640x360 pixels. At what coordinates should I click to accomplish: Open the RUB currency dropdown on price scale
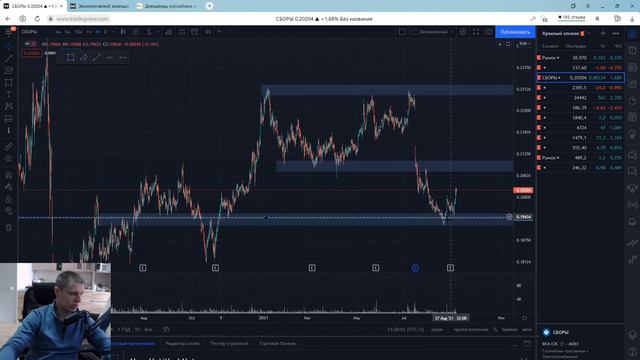(x=524, y=44)
